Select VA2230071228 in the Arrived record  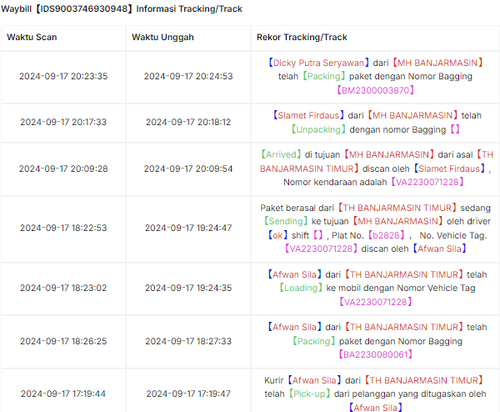tap(427, 182)
